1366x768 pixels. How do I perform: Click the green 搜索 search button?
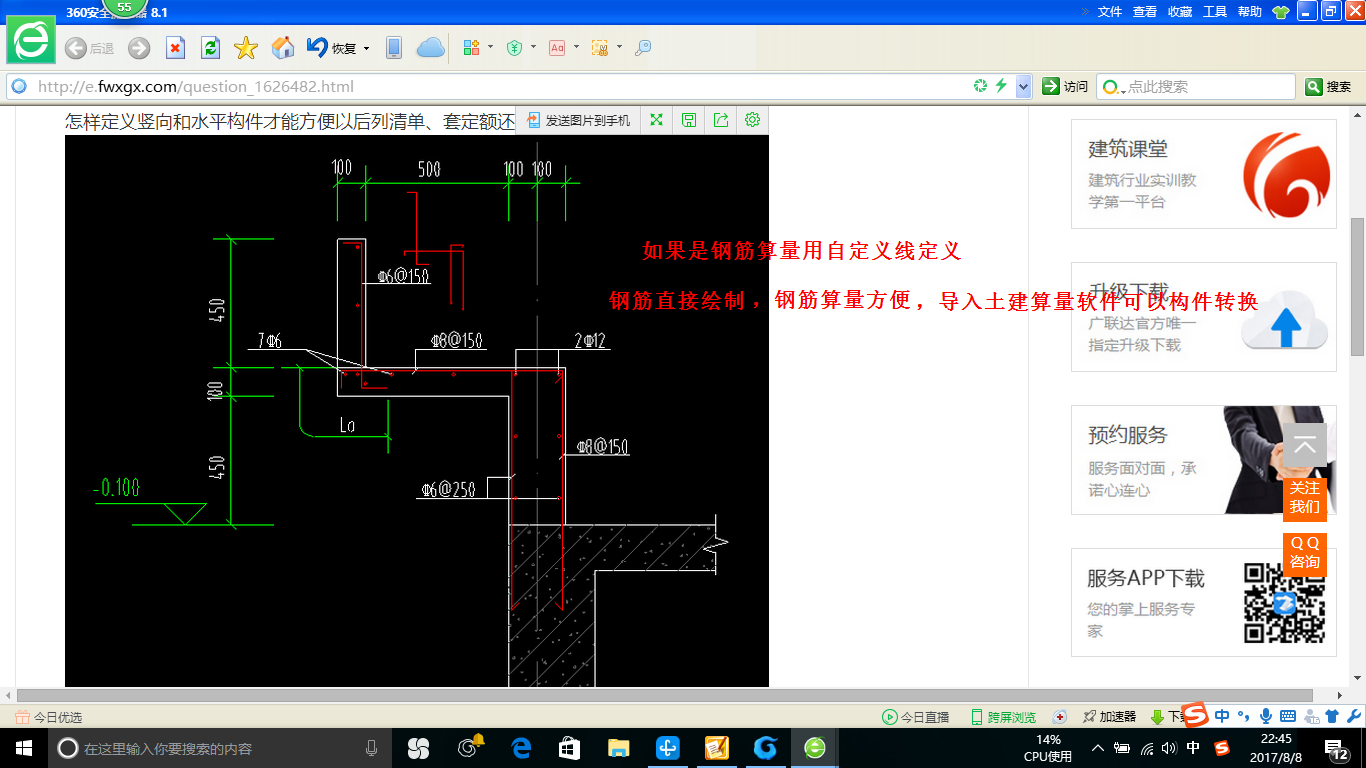point(1329,87)
